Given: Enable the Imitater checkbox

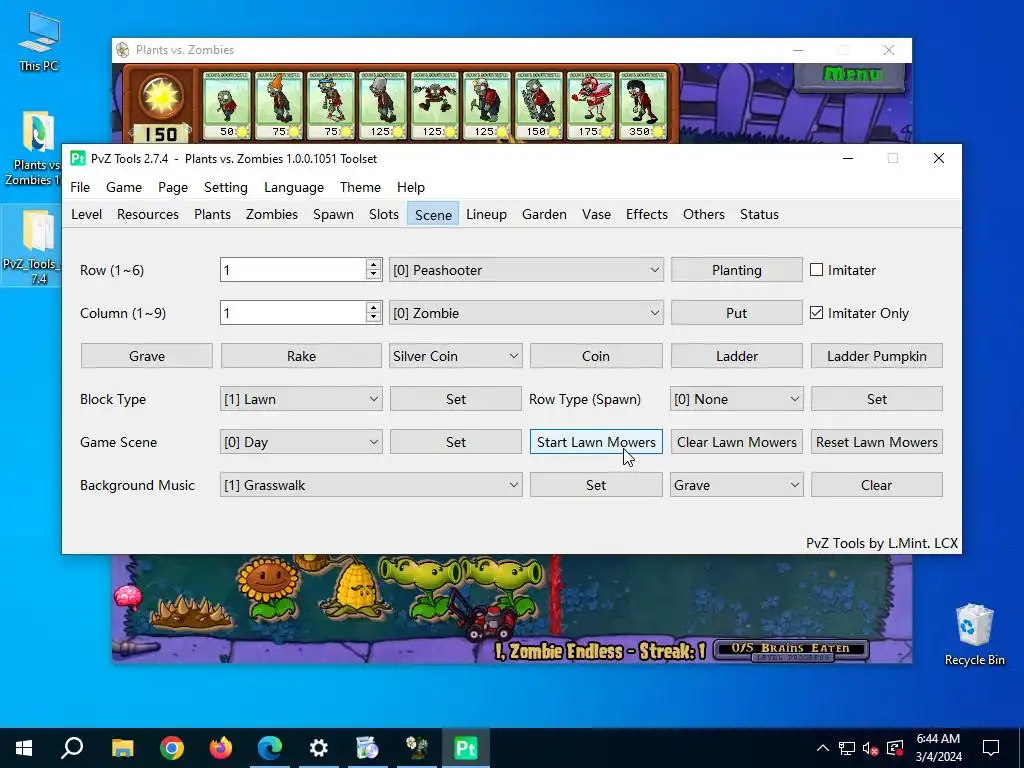Looking at the screenshot, I should pyautogui.click(x=816, y=270).
